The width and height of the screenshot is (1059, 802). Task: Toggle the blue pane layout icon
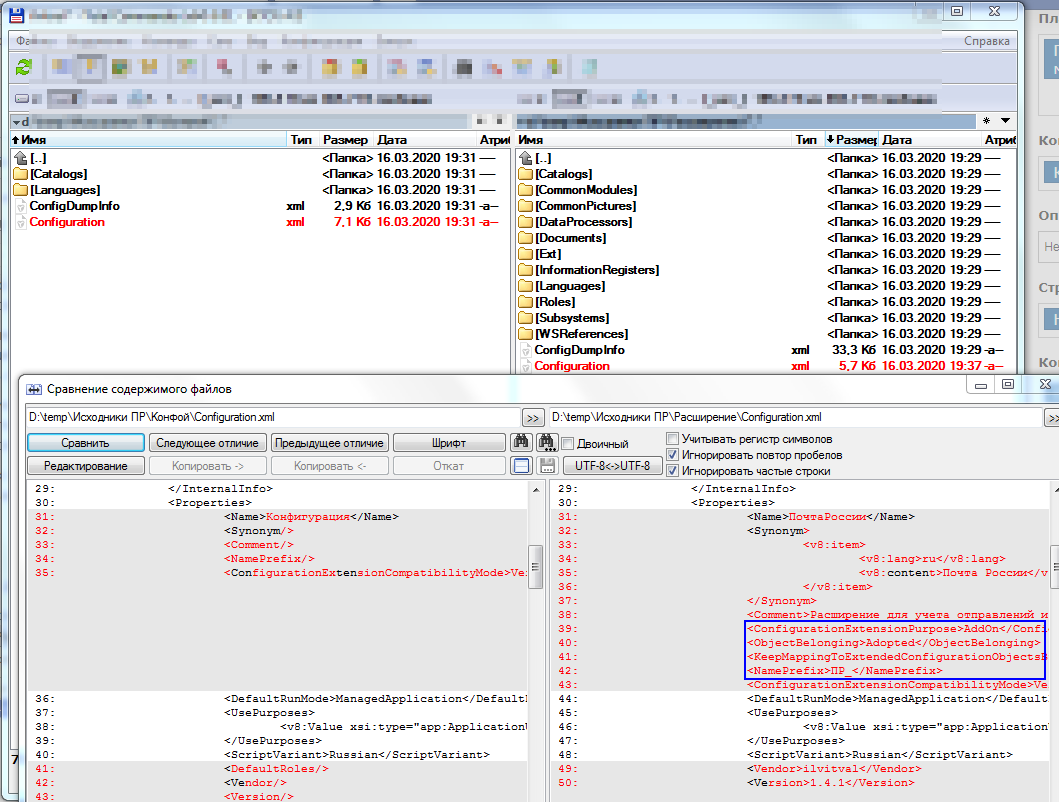click(x=521, y=466)
